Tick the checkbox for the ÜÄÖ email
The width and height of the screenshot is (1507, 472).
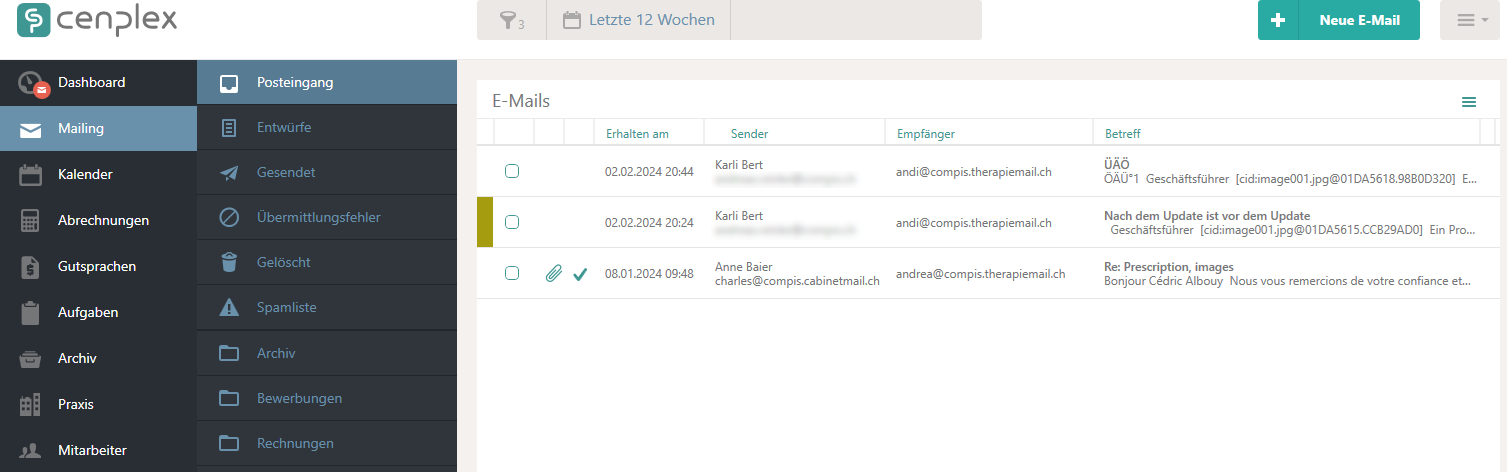coord(512,171)
